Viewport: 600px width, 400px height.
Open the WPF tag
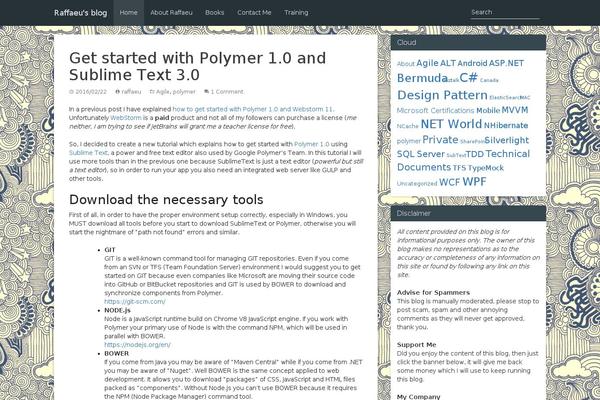[474, 182]
